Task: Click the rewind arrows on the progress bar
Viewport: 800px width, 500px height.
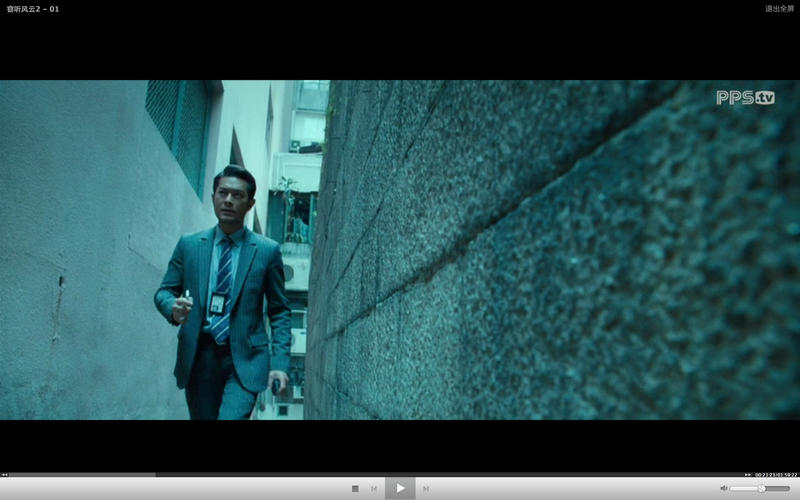Action: 4,474
